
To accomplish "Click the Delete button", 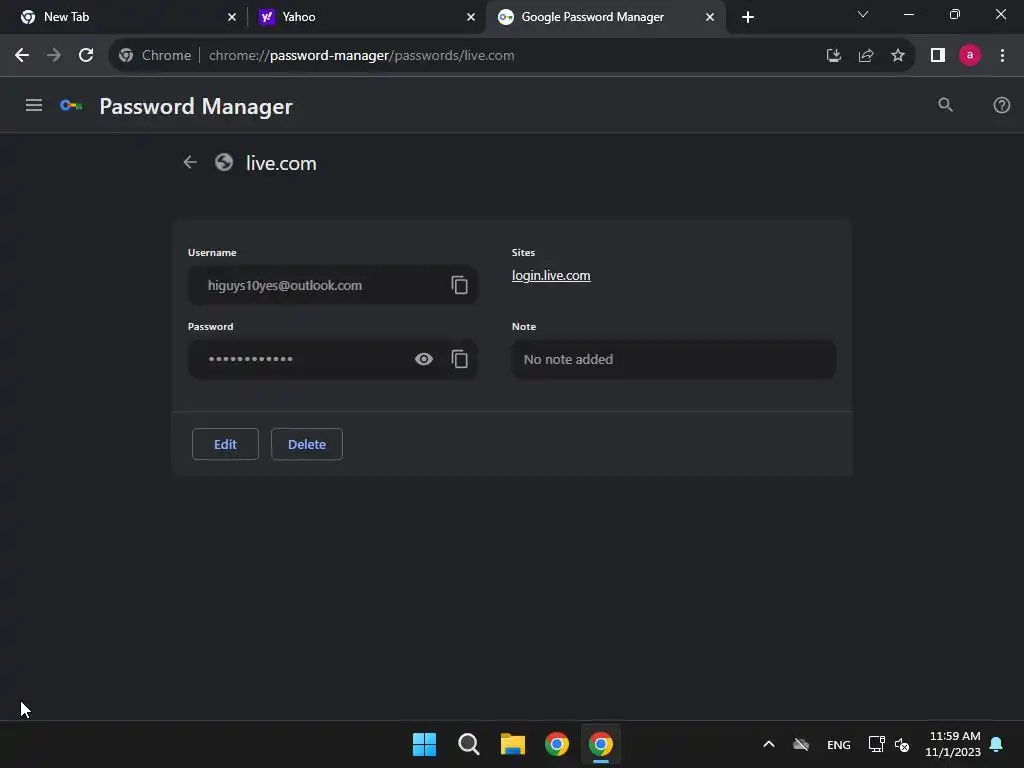I will click(307, 444).
